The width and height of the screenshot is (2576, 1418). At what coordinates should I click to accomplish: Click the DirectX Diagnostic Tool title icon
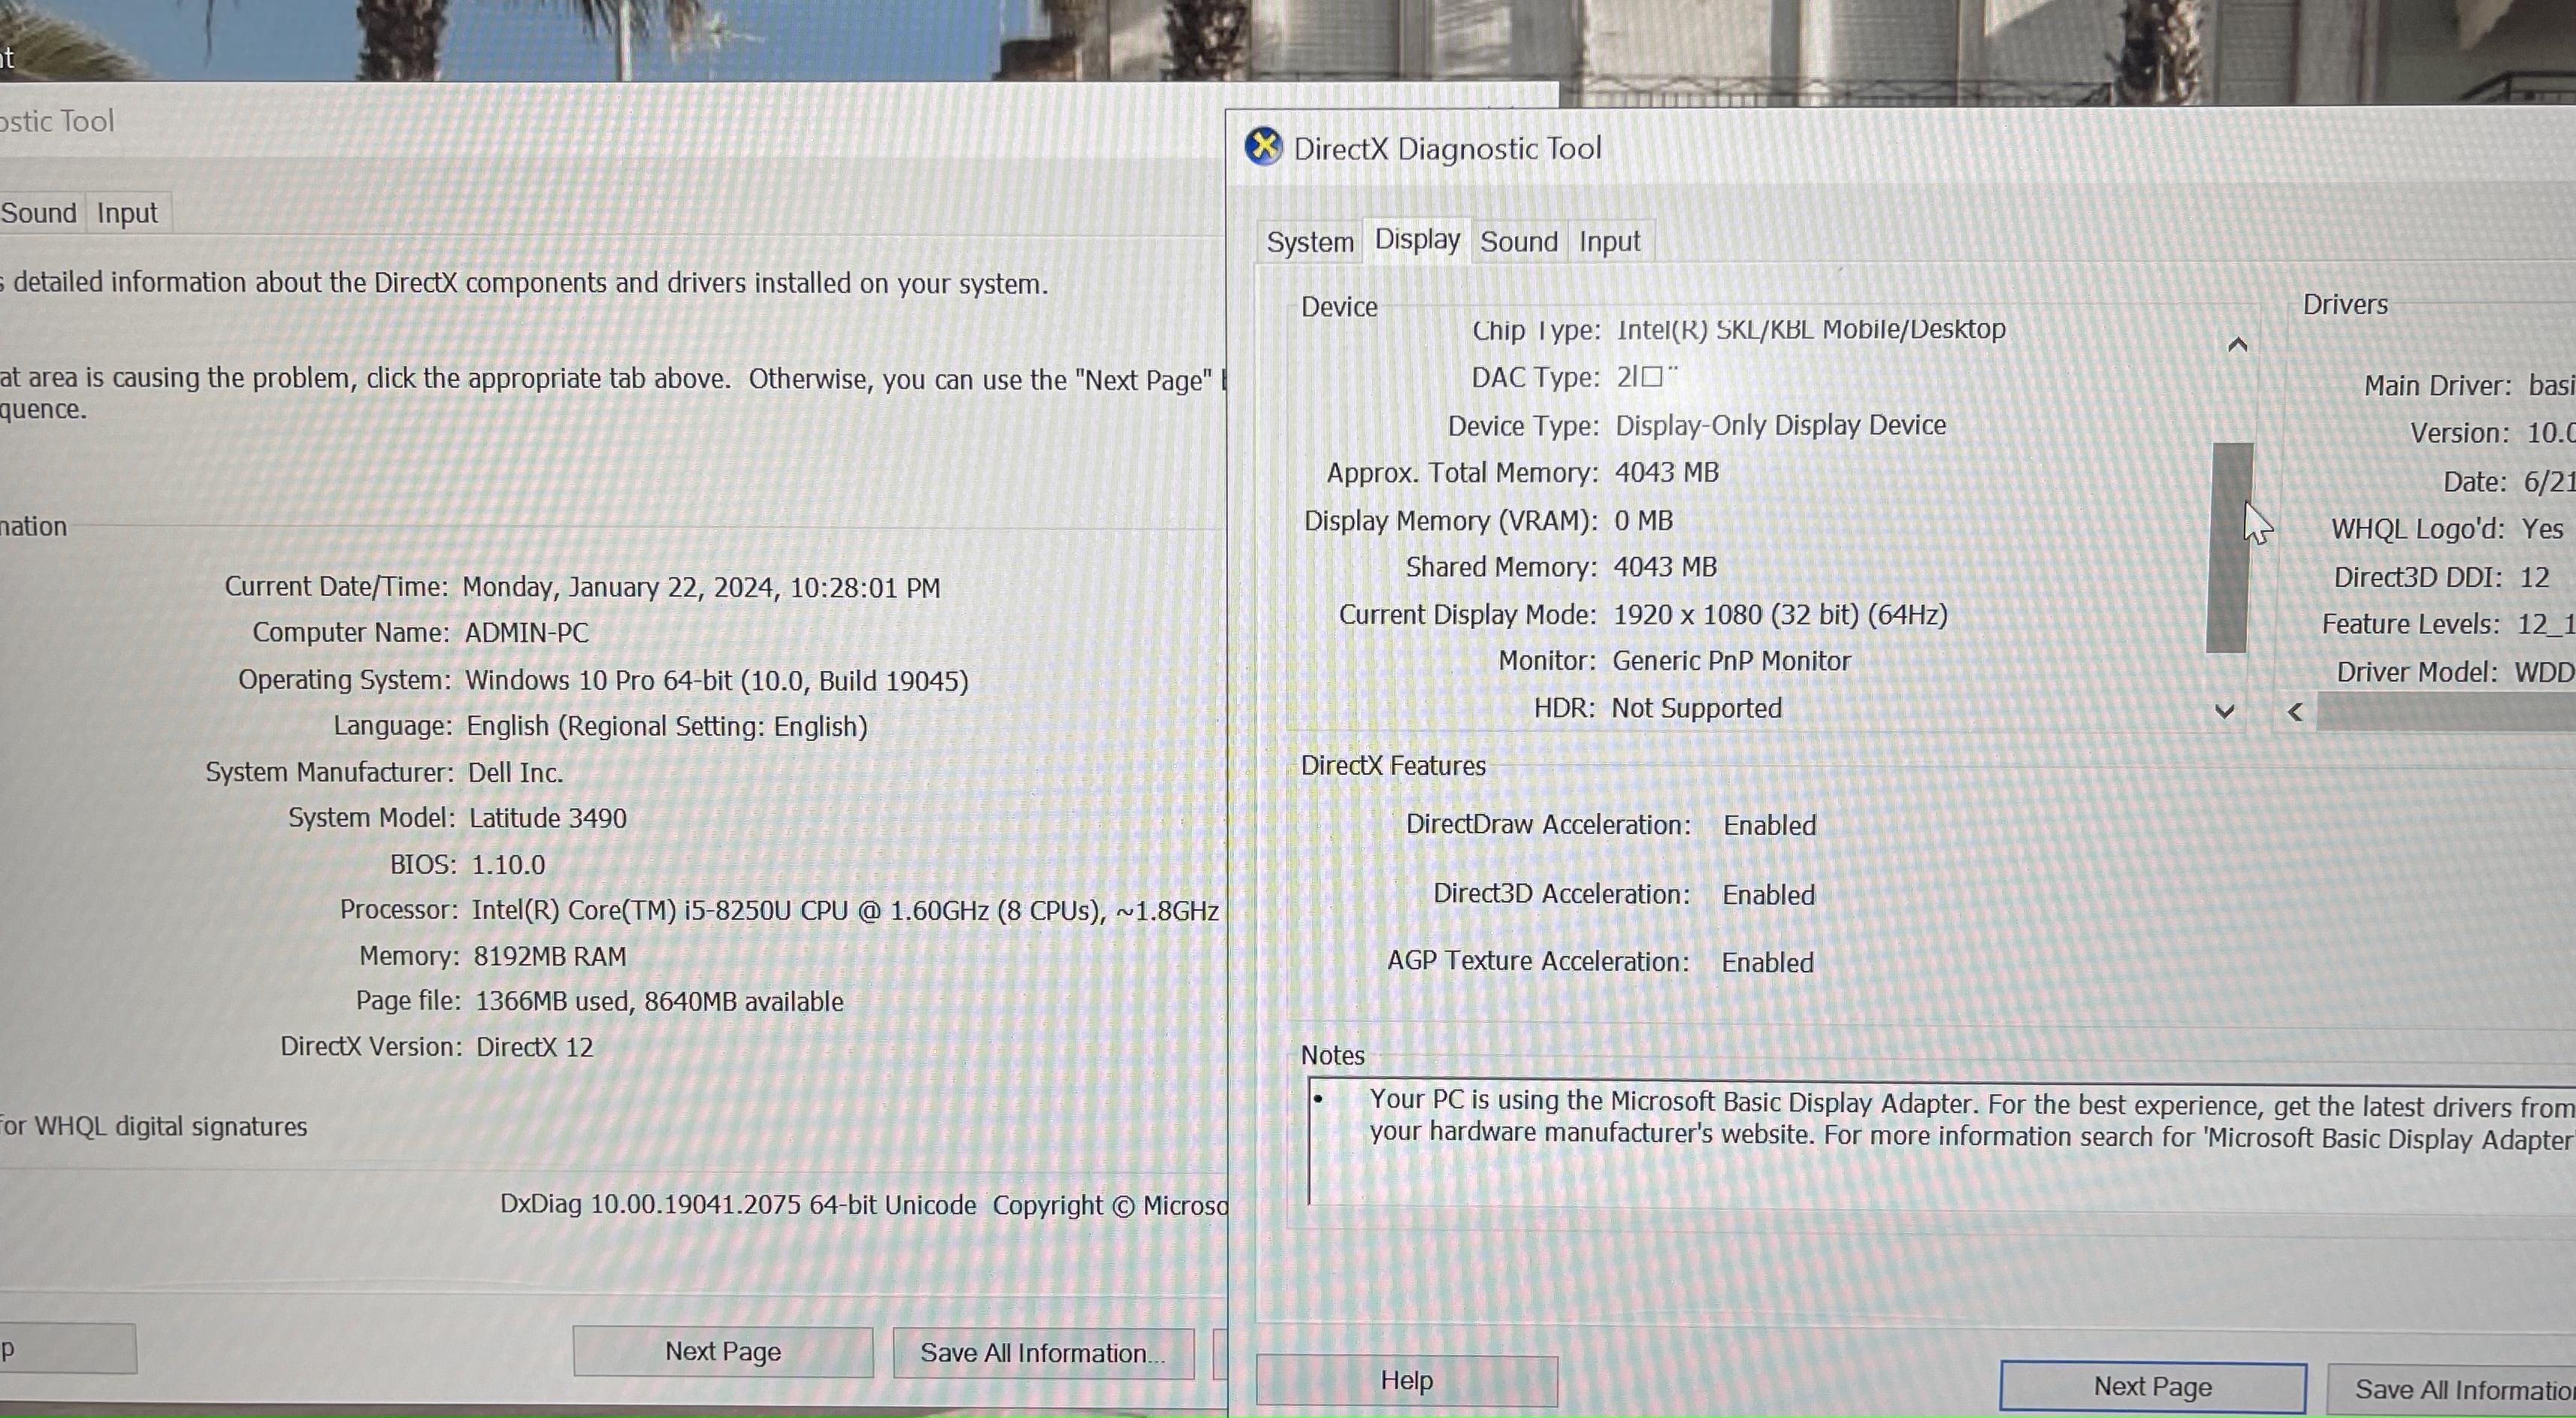tap(1263, 147)
